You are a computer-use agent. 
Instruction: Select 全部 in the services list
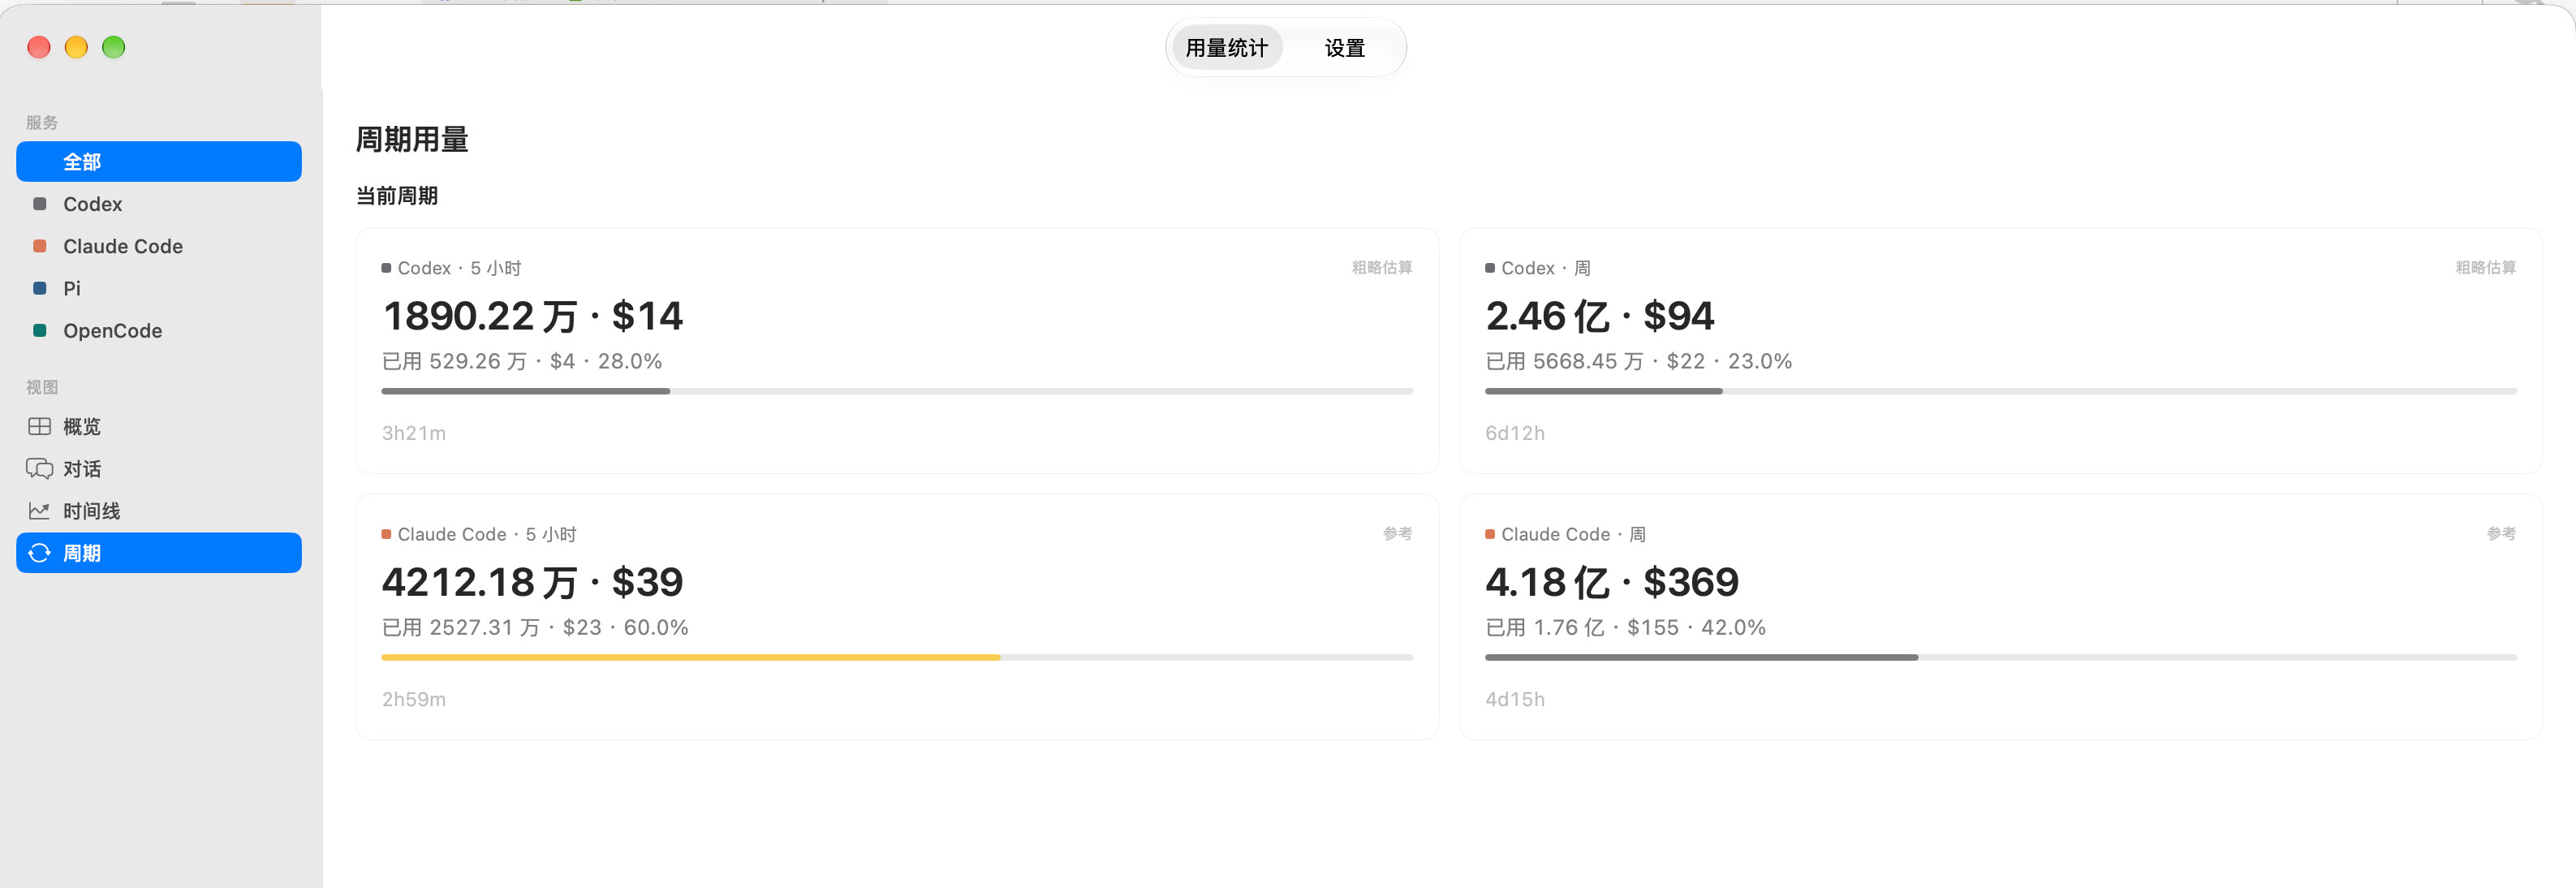tap(159, 161)
